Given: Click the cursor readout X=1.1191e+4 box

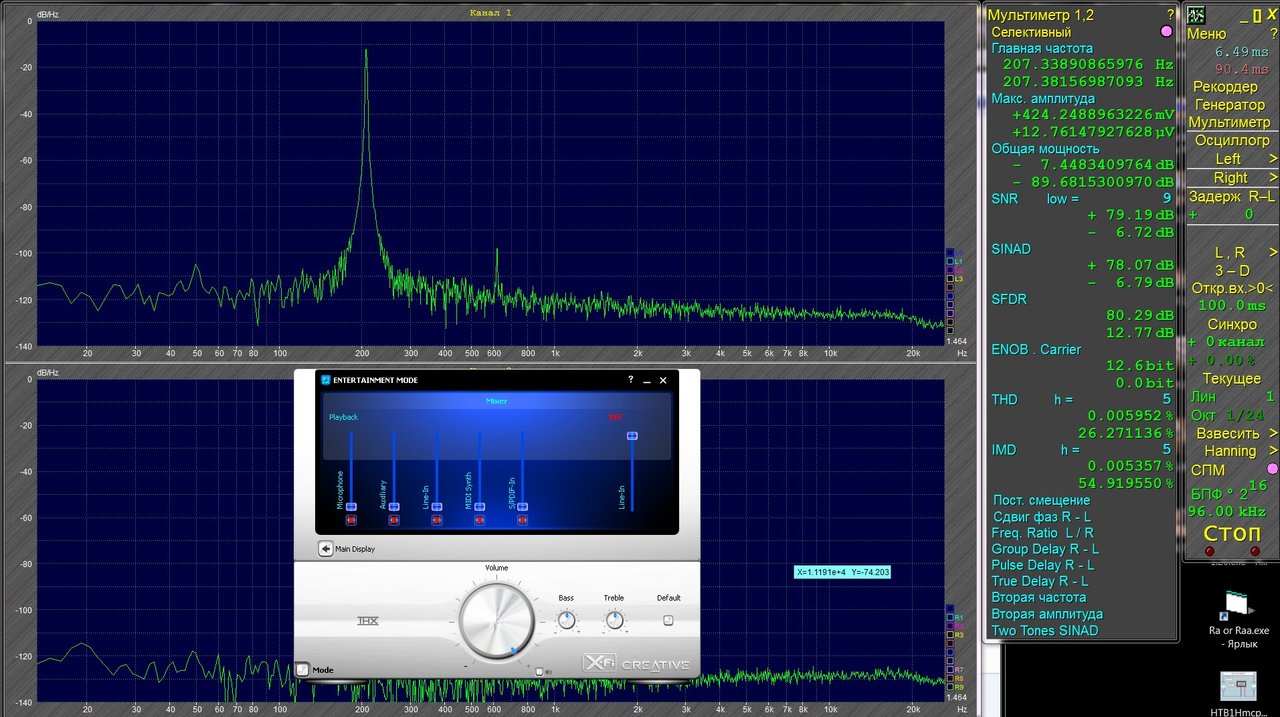Looking at the screenshot, I should [843, 573].
